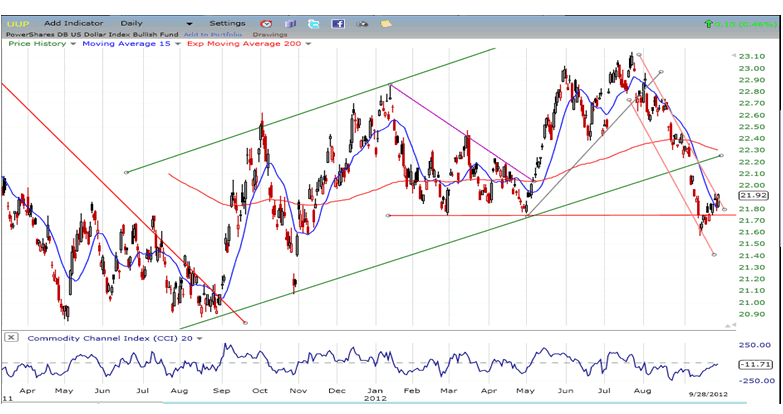Open the yellow note icon
This screenshot has width=783, height=414.
point(386,22)
